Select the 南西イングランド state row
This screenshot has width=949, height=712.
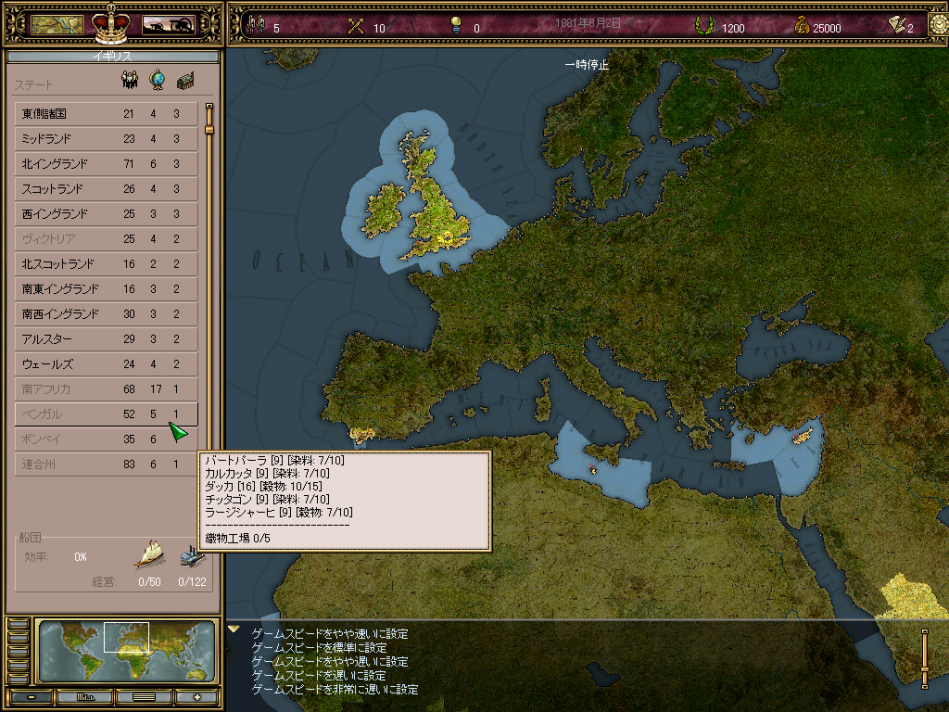(x=106, y=314)
